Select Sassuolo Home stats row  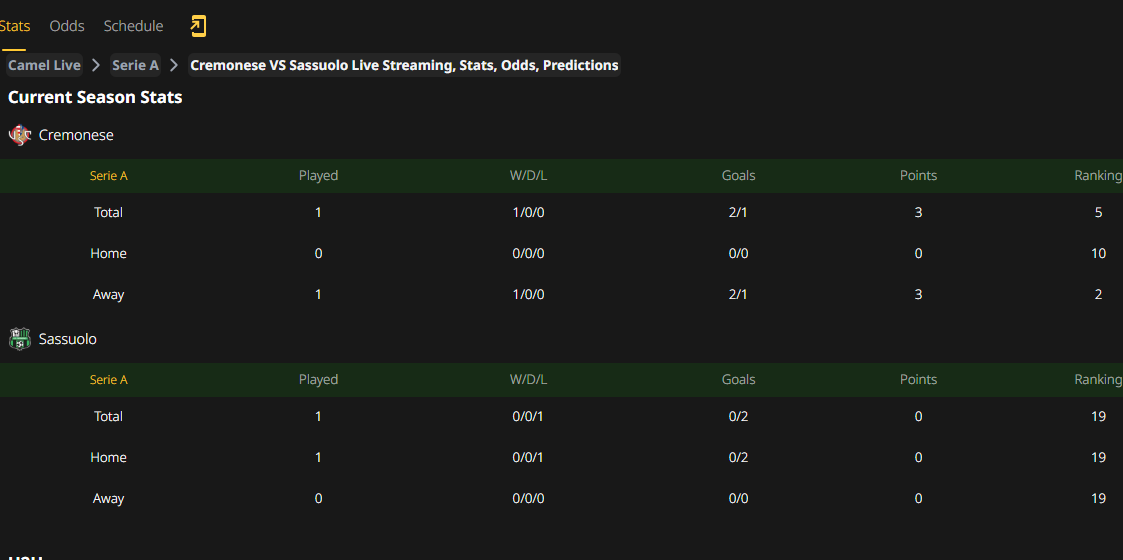pos(562,458)
